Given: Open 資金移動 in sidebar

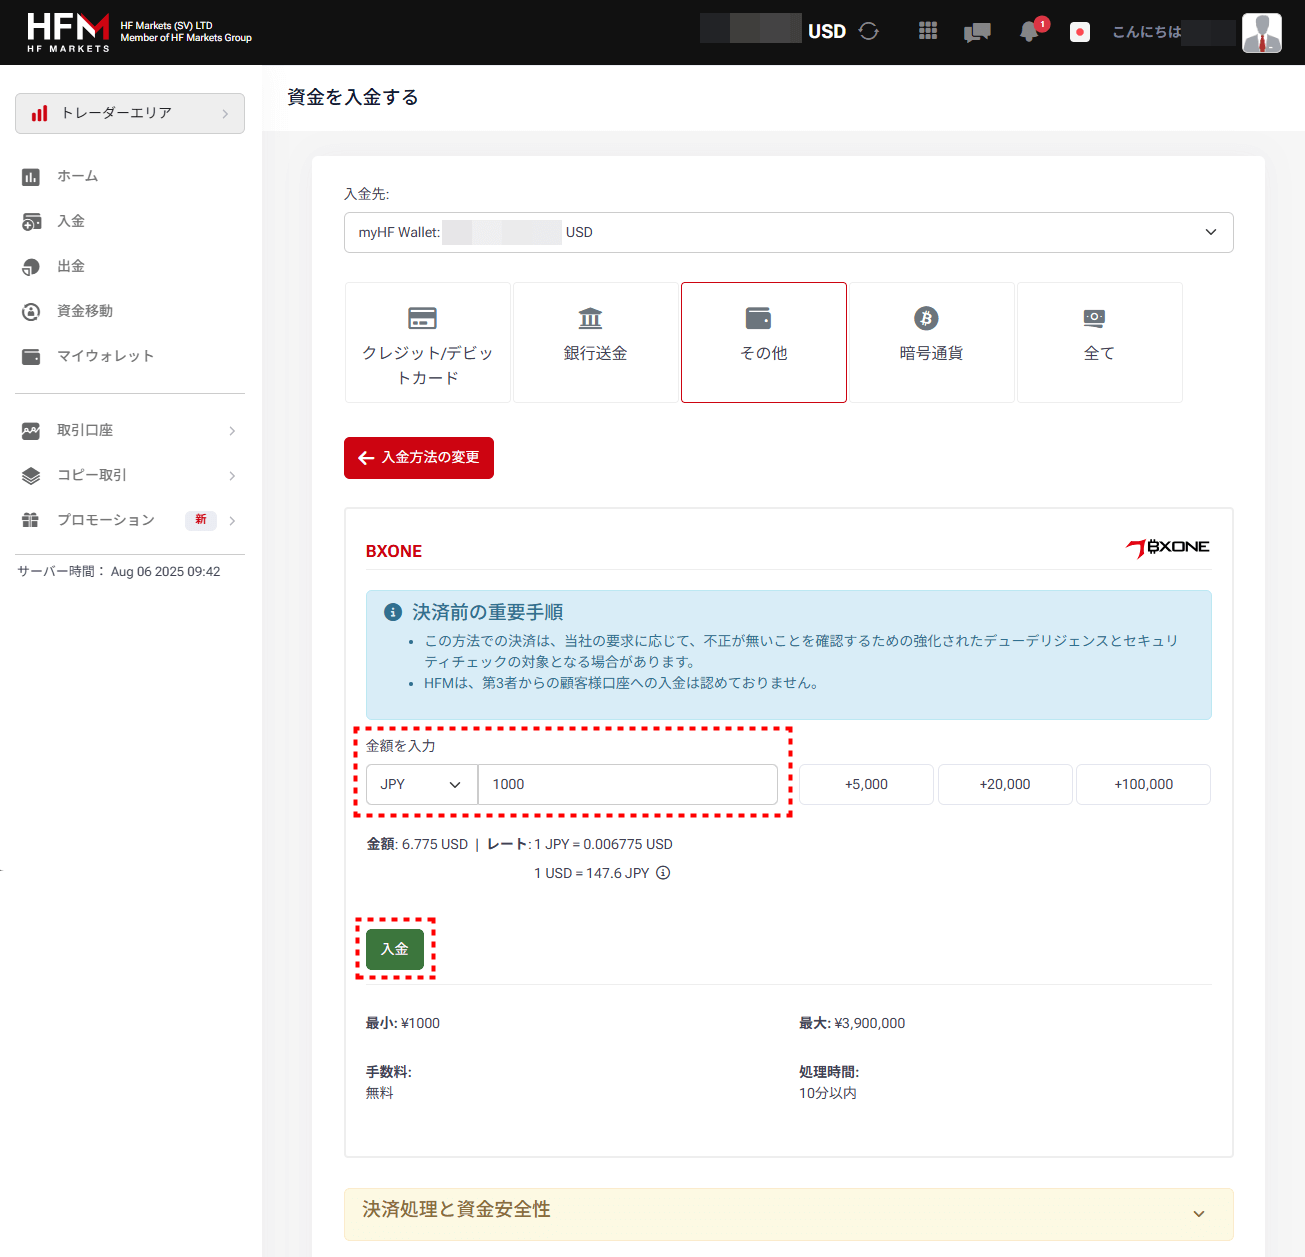Looking at the screenshot, I should [x=85, y=311].
